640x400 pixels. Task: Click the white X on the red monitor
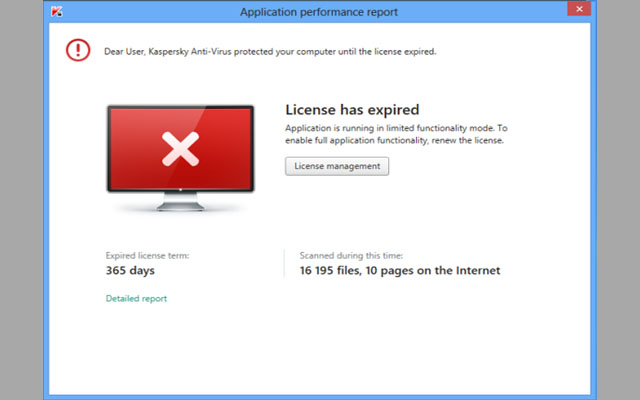pyautogui.click(x=180, y=151)
